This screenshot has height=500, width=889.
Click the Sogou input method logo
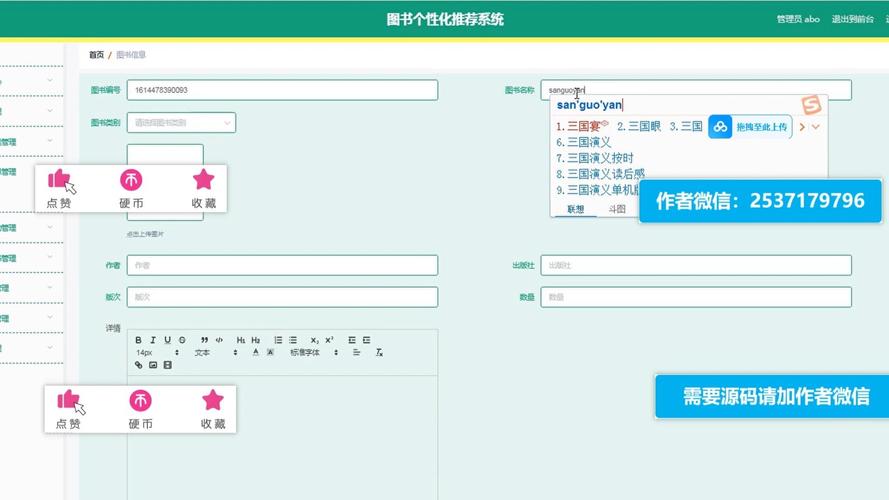811,105
